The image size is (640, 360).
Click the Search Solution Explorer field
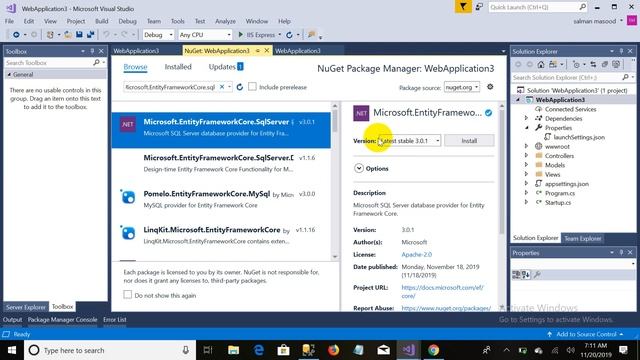pyautogui.click(x=567, y=77)
